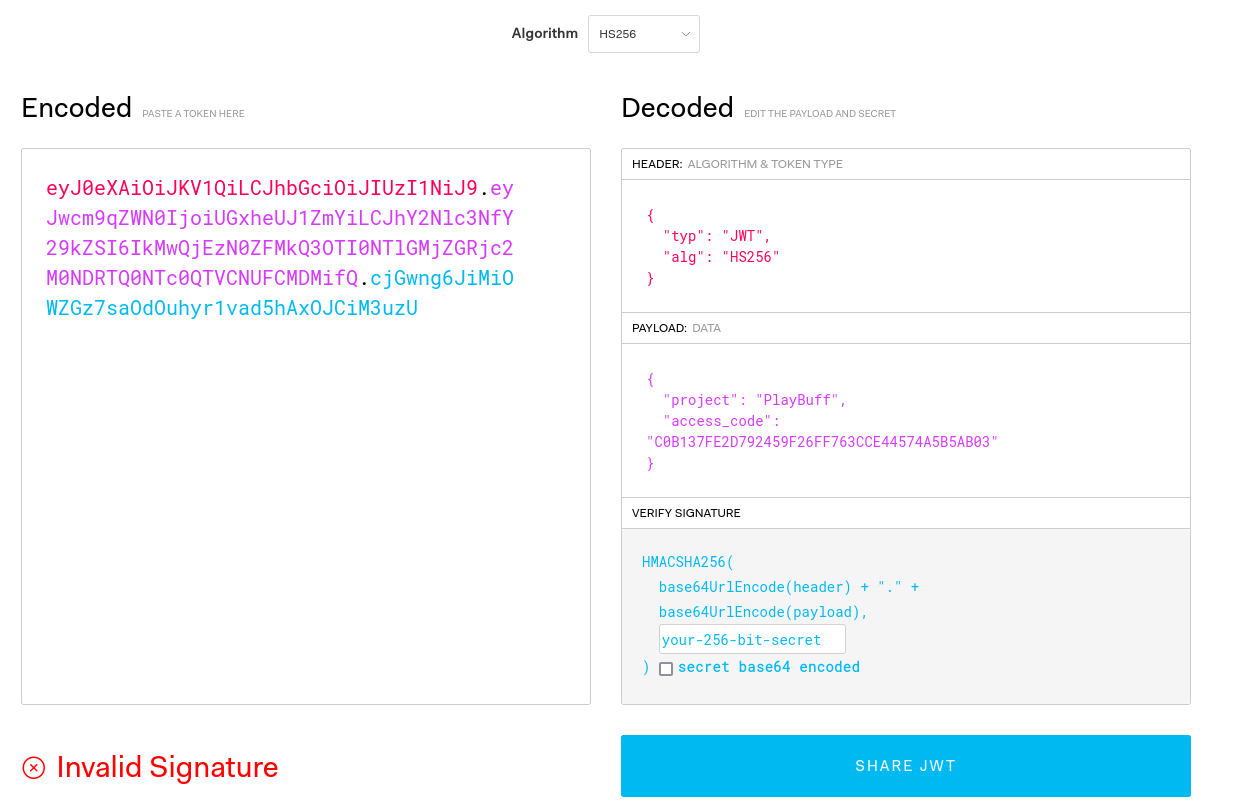This screenshot has height=803, width=1238.
Task: Click the your-256-bit-secret input field
Action: tap(752, 640)
